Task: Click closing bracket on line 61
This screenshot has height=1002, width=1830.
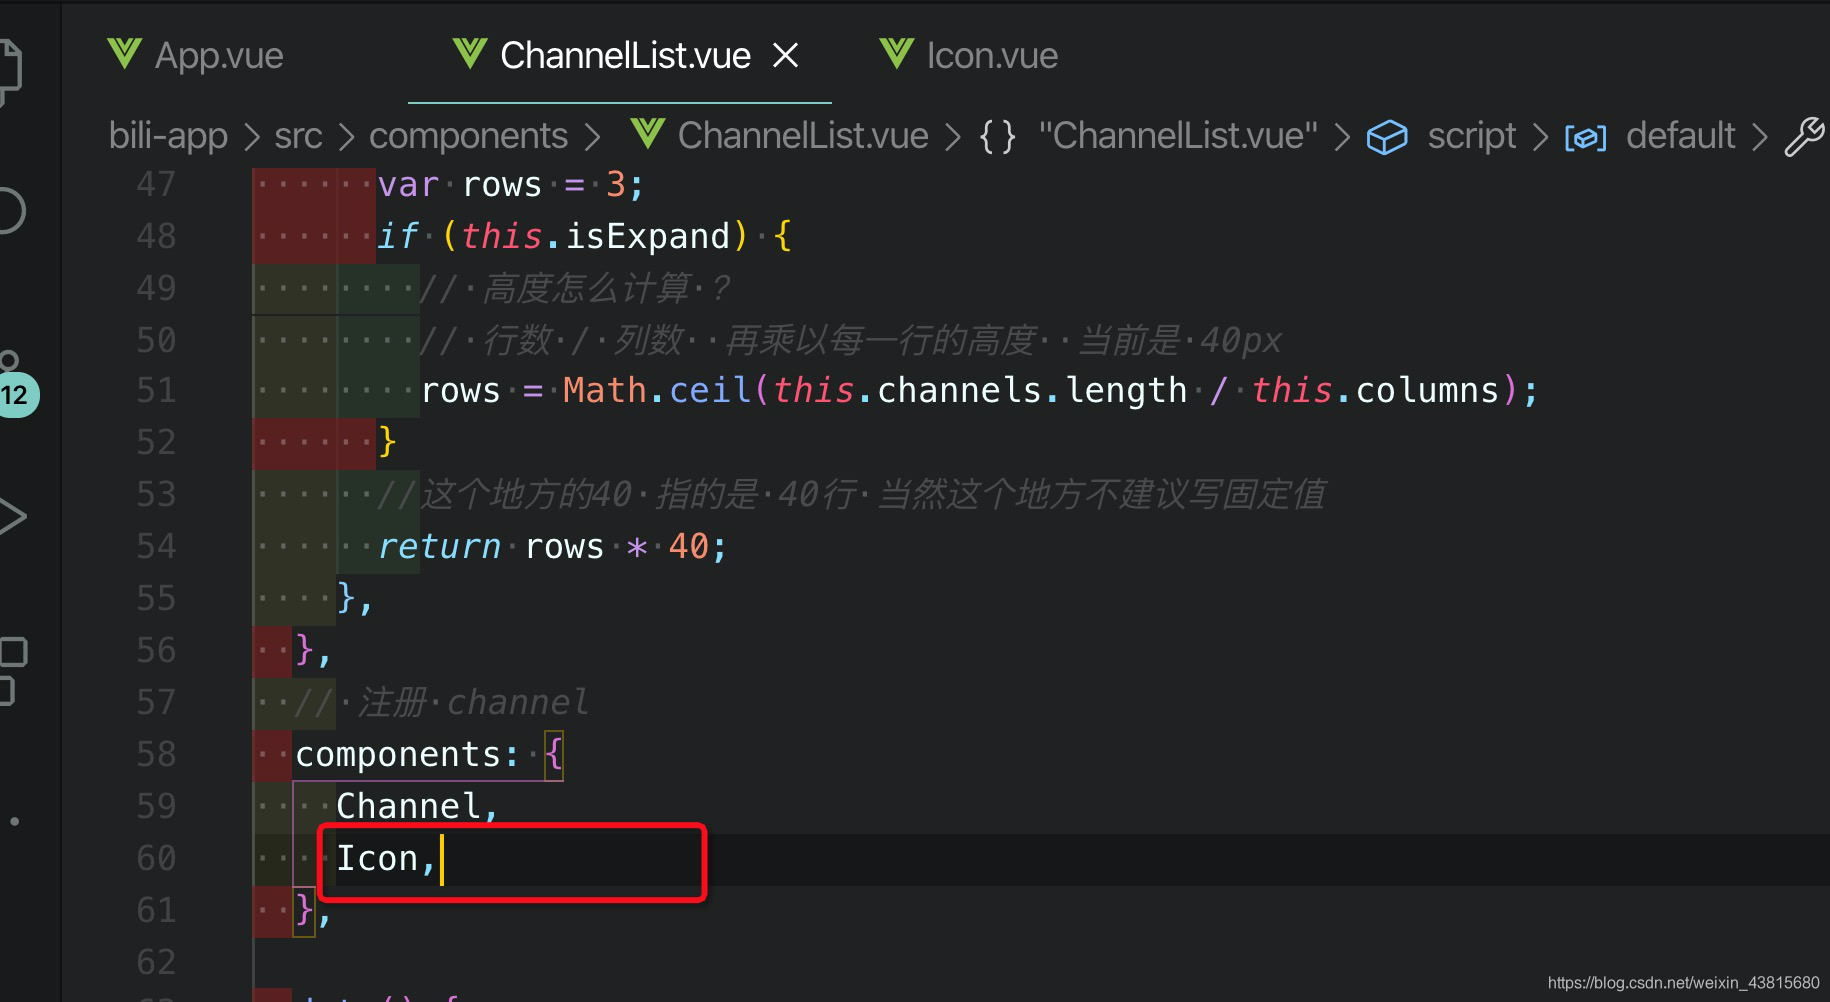Action: [x=304, y=910]
